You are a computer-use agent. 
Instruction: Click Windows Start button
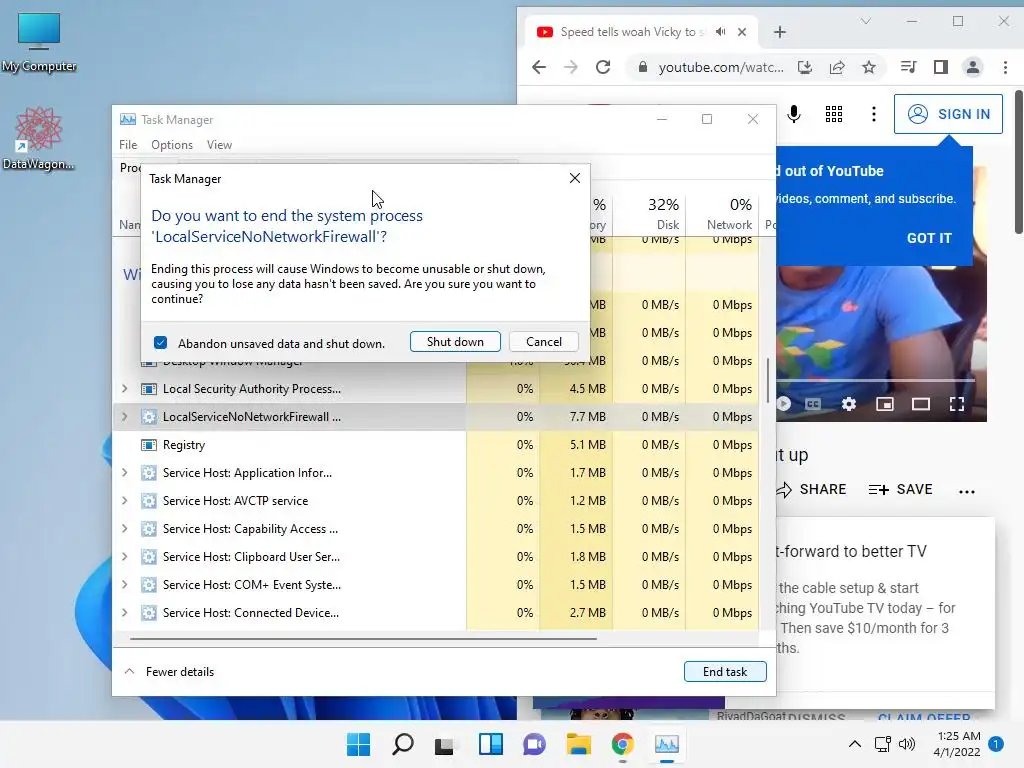[x=359, y=744]
